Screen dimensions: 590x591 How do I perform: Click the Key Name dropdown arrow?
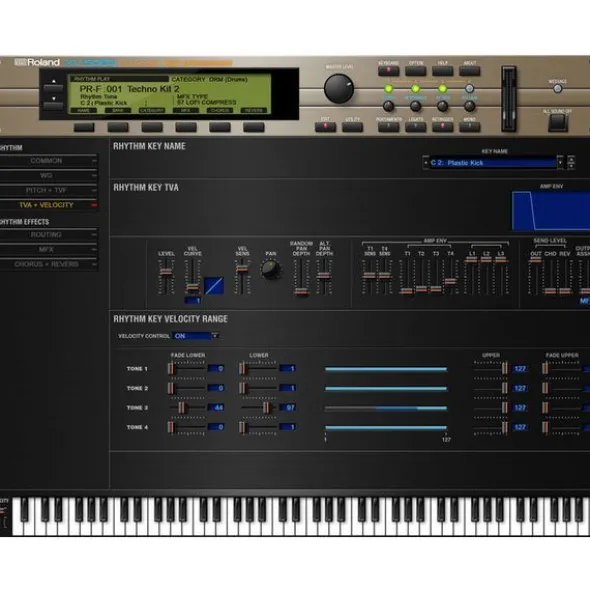click(x=561, y=163)
